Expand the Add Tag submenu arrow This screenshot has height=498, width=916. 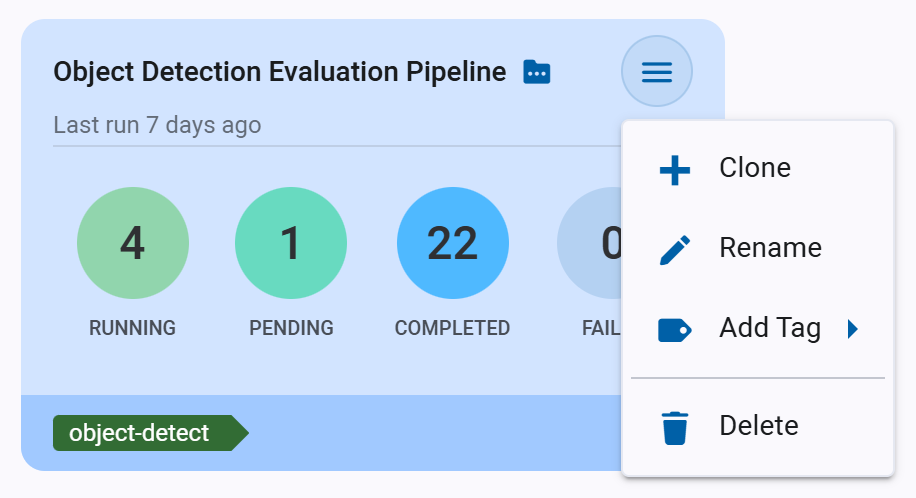point(853,329)
